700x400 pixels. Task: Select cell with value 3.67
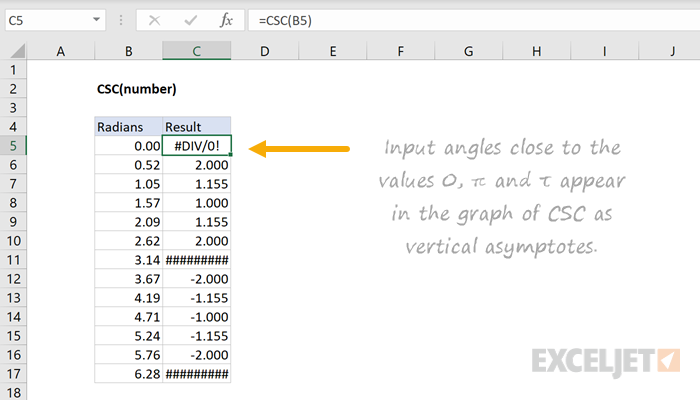pyautogui.click(x=129, y=279)
